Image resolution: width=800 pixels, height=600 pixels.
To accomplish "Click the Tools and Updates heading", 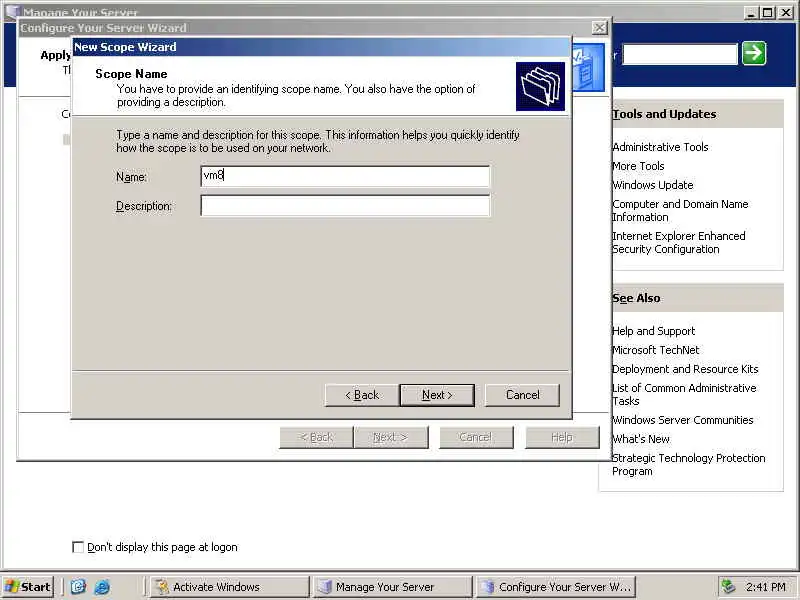I will click(664, 114).
